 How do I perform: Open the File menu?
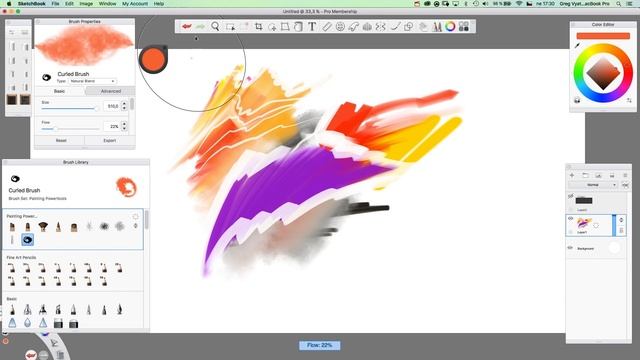point(55,3)
